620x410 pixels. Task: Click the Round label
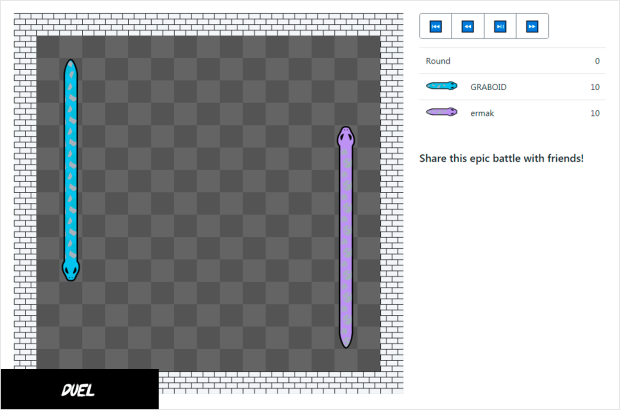point(438,61)
